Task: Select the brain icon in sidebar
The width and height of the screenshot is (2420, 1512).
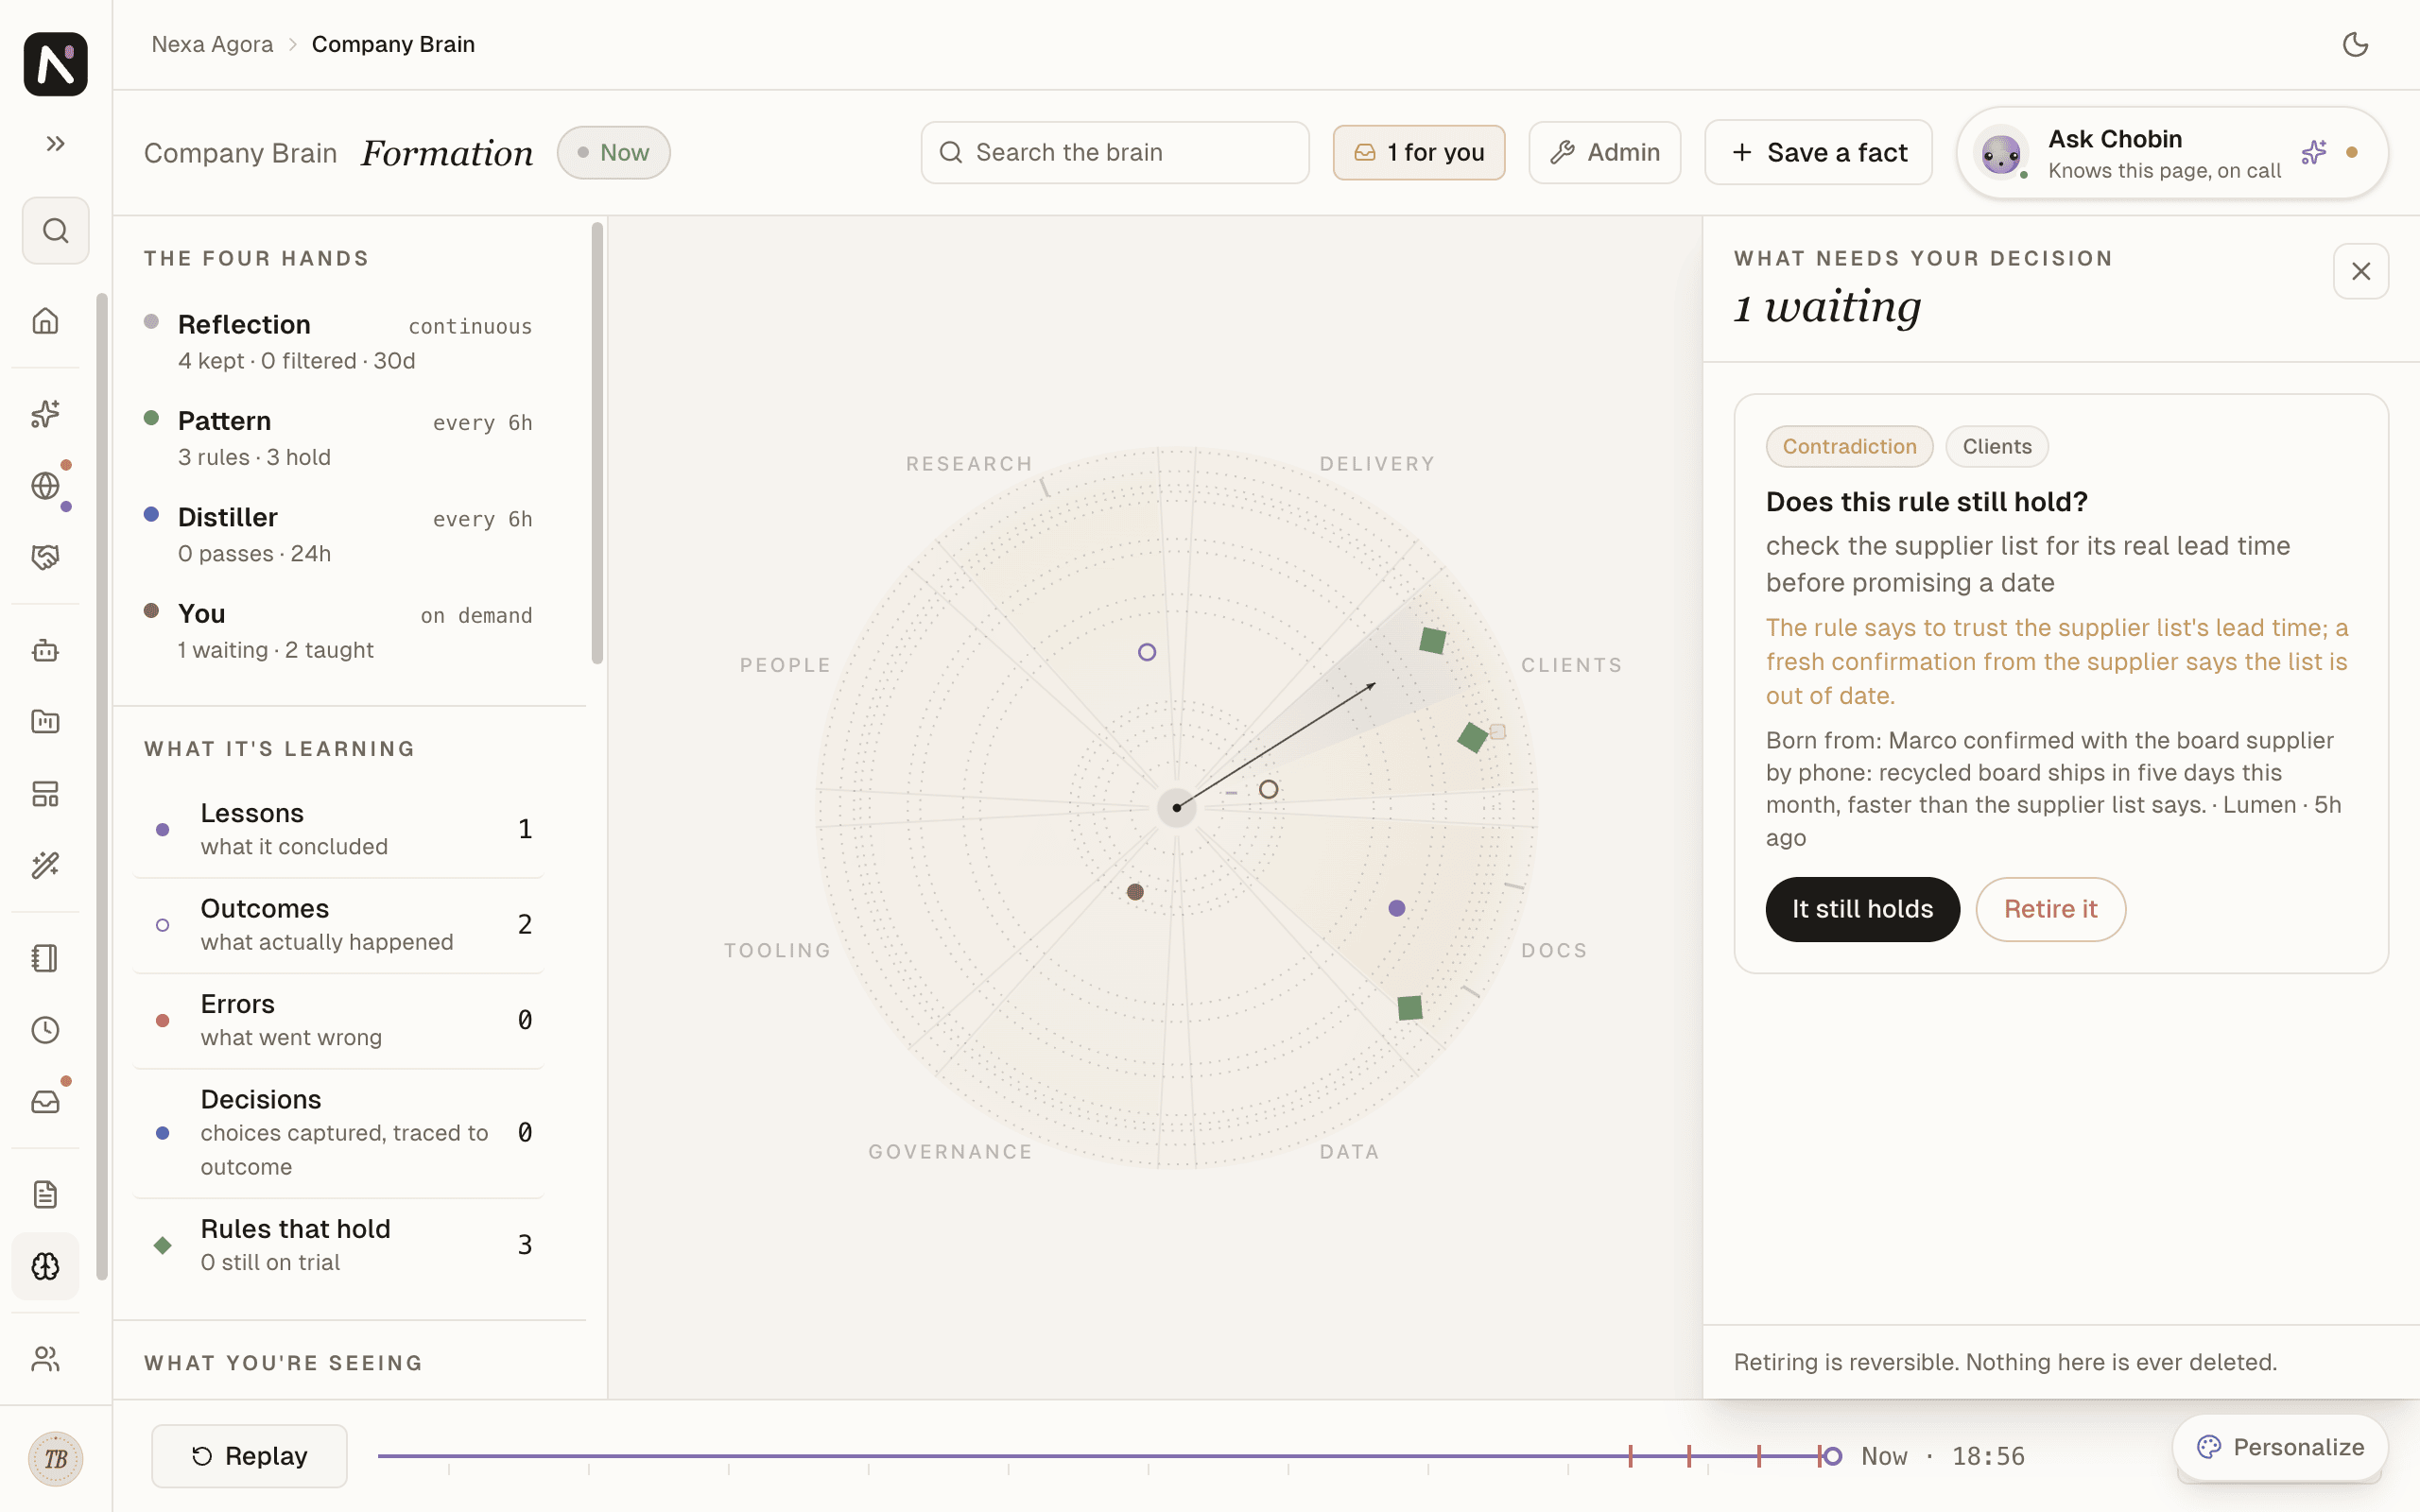Action: tap(45, 1266)
